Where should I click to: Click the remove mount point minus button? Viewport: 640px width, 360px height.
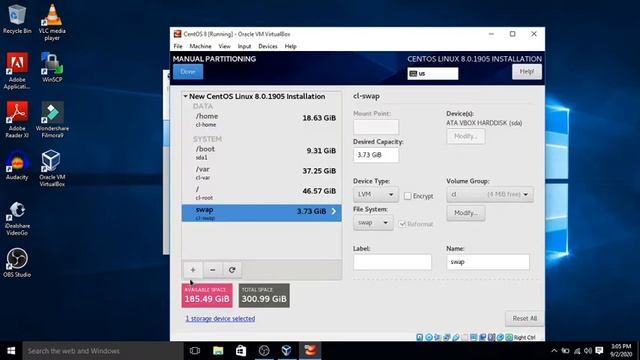(x=212, y=270)
